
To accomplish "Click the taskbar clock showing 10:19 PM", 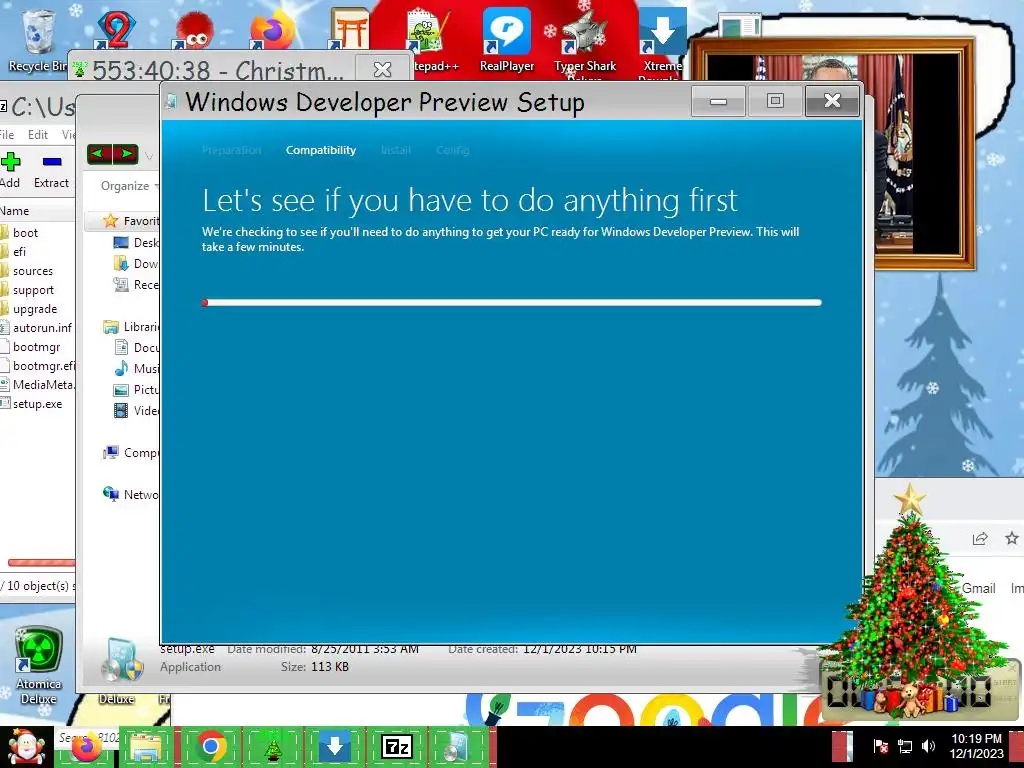I will click(976, 746).
